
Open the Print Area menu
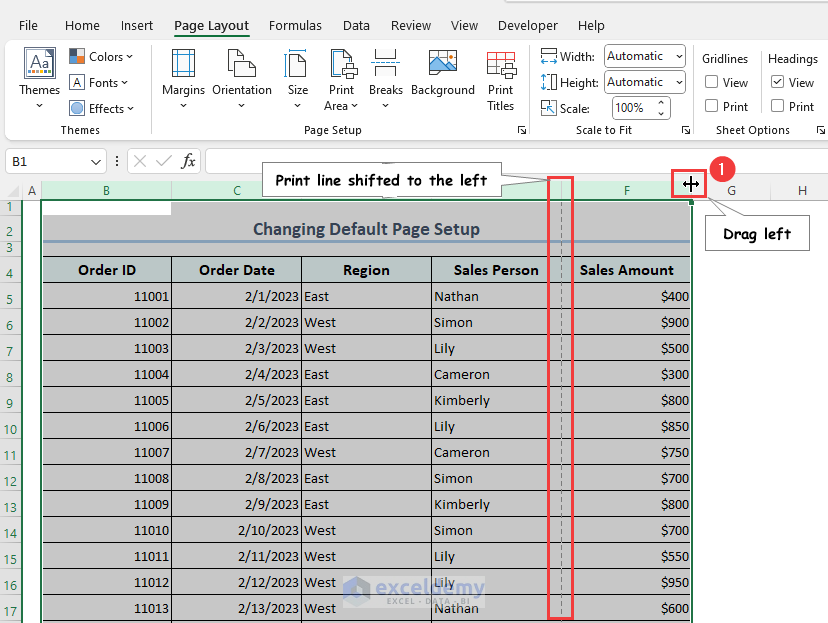pos(342,80)
